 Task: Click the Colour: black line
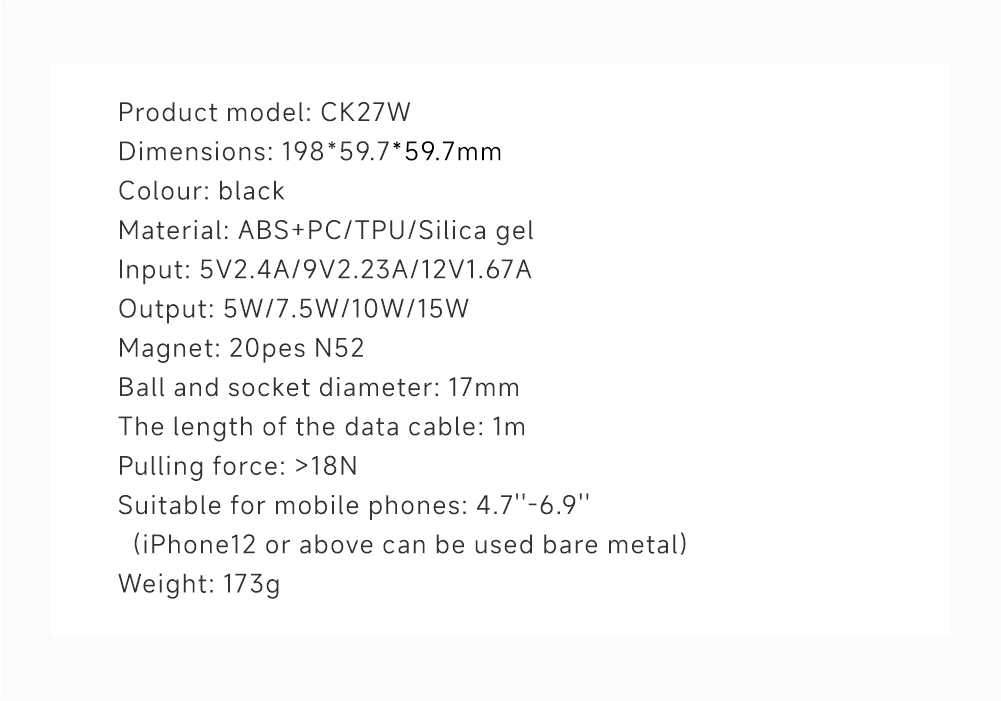[x=202, y=191]
